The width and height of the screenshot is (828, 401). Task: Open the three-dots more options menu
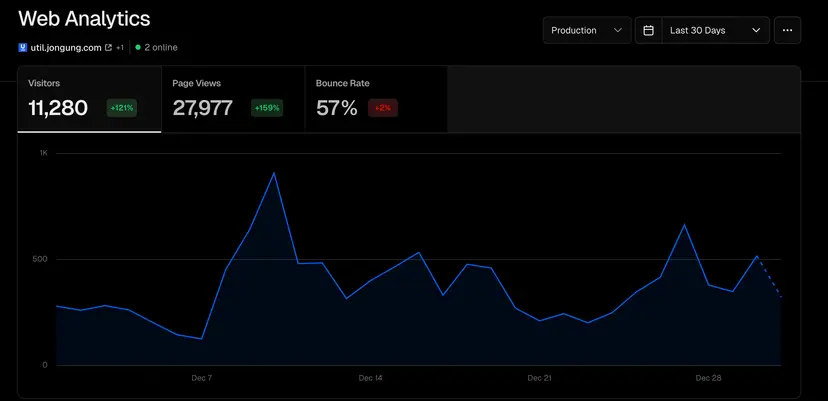[x=787, y=30]
